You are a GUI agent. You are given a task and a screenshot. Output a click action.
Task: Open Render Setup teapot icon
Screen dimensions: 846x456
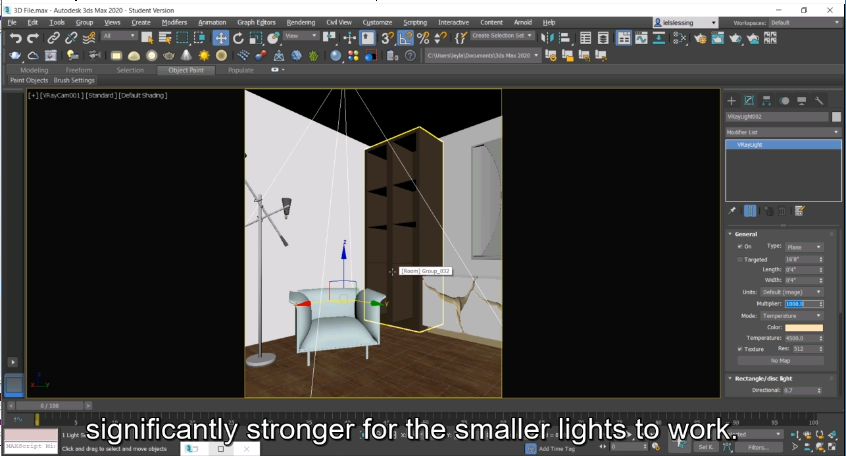[700, 38]
